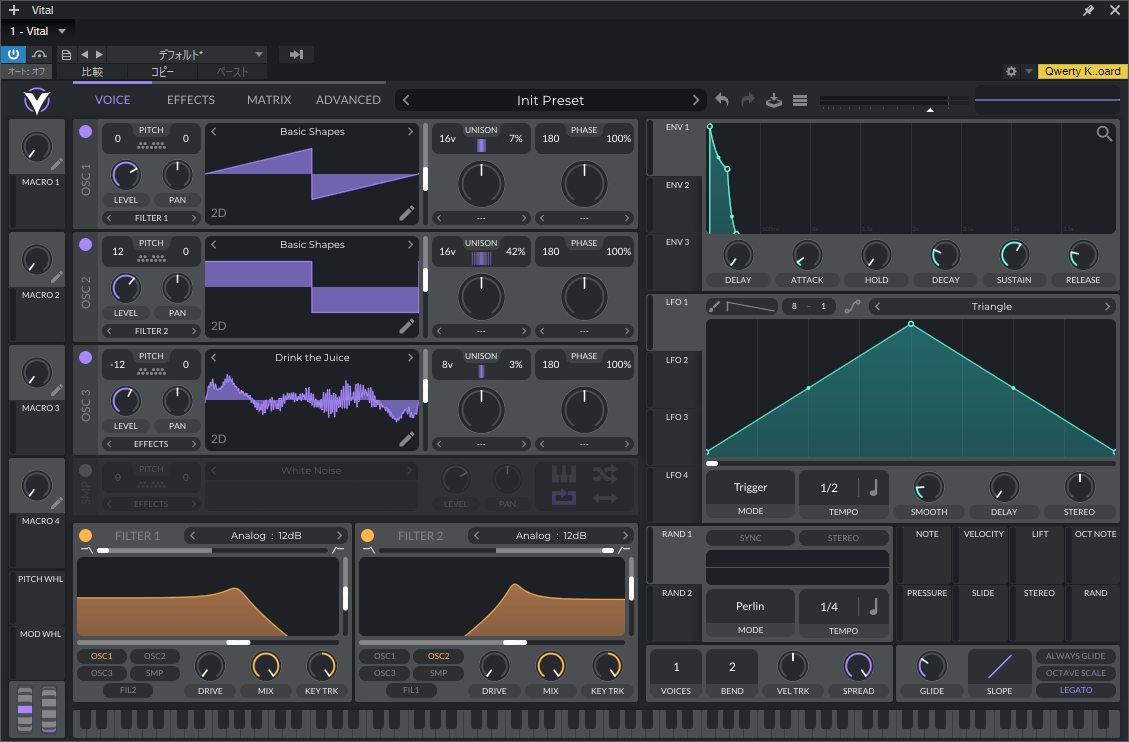Open the MATRIX tab
This screenshot has width=1129, height=742.
tap(269, 100)
